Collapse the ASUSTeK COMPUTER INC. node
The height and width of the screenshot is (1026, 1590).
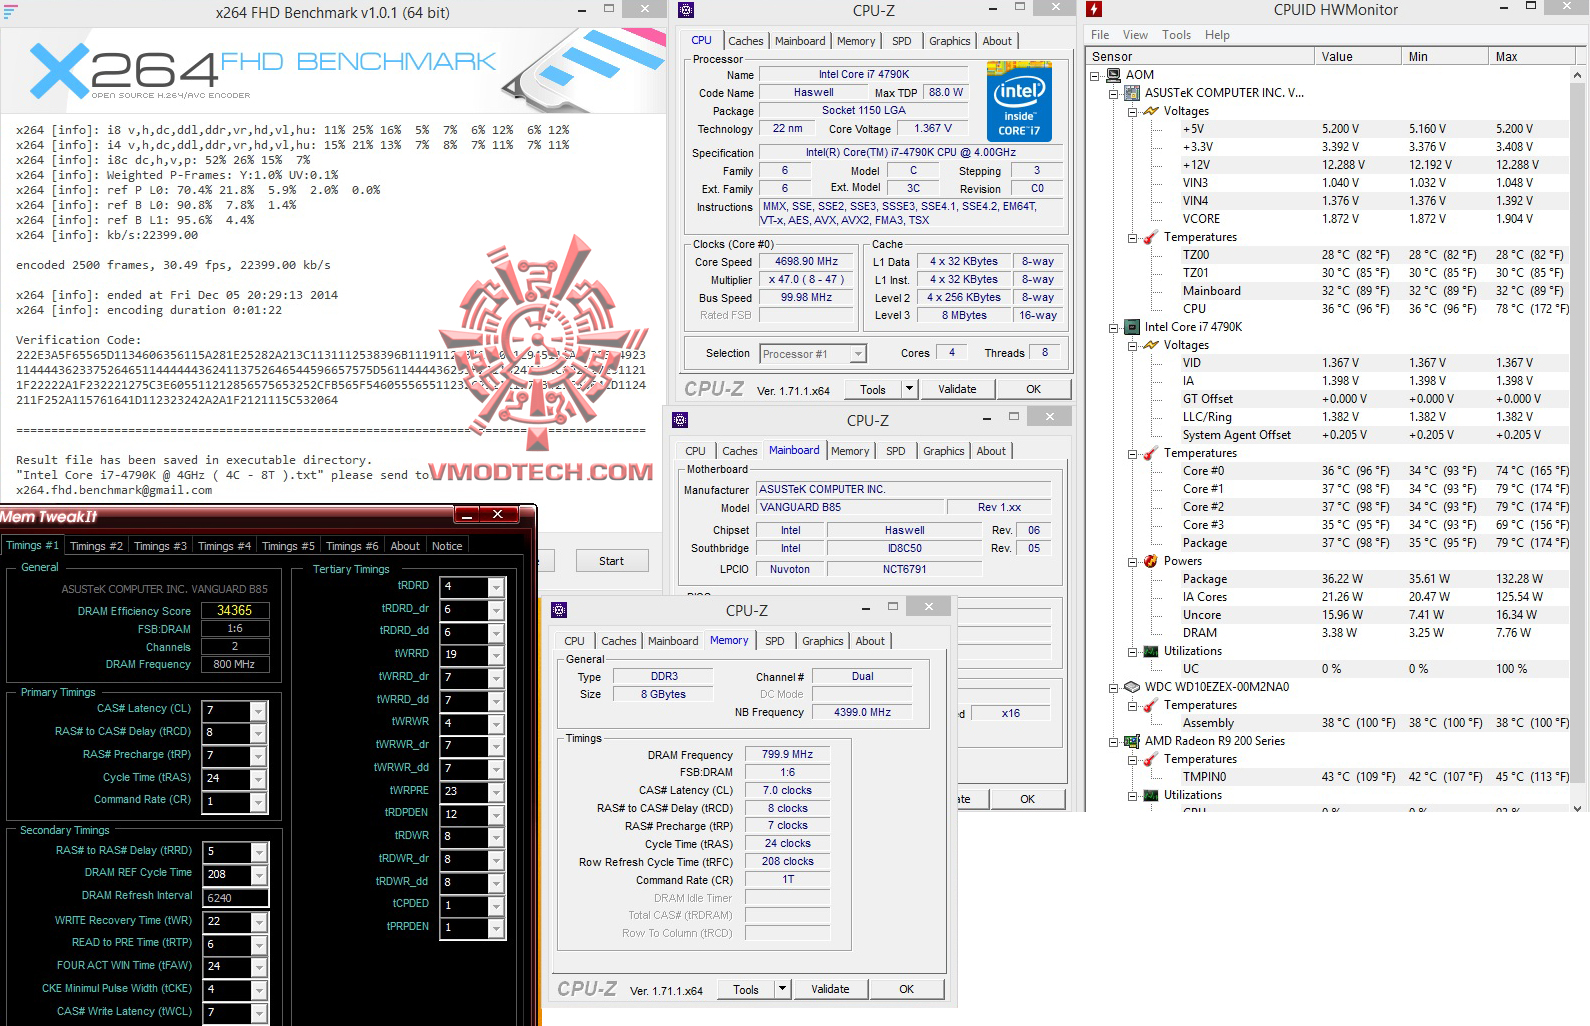coord(1114,93)
